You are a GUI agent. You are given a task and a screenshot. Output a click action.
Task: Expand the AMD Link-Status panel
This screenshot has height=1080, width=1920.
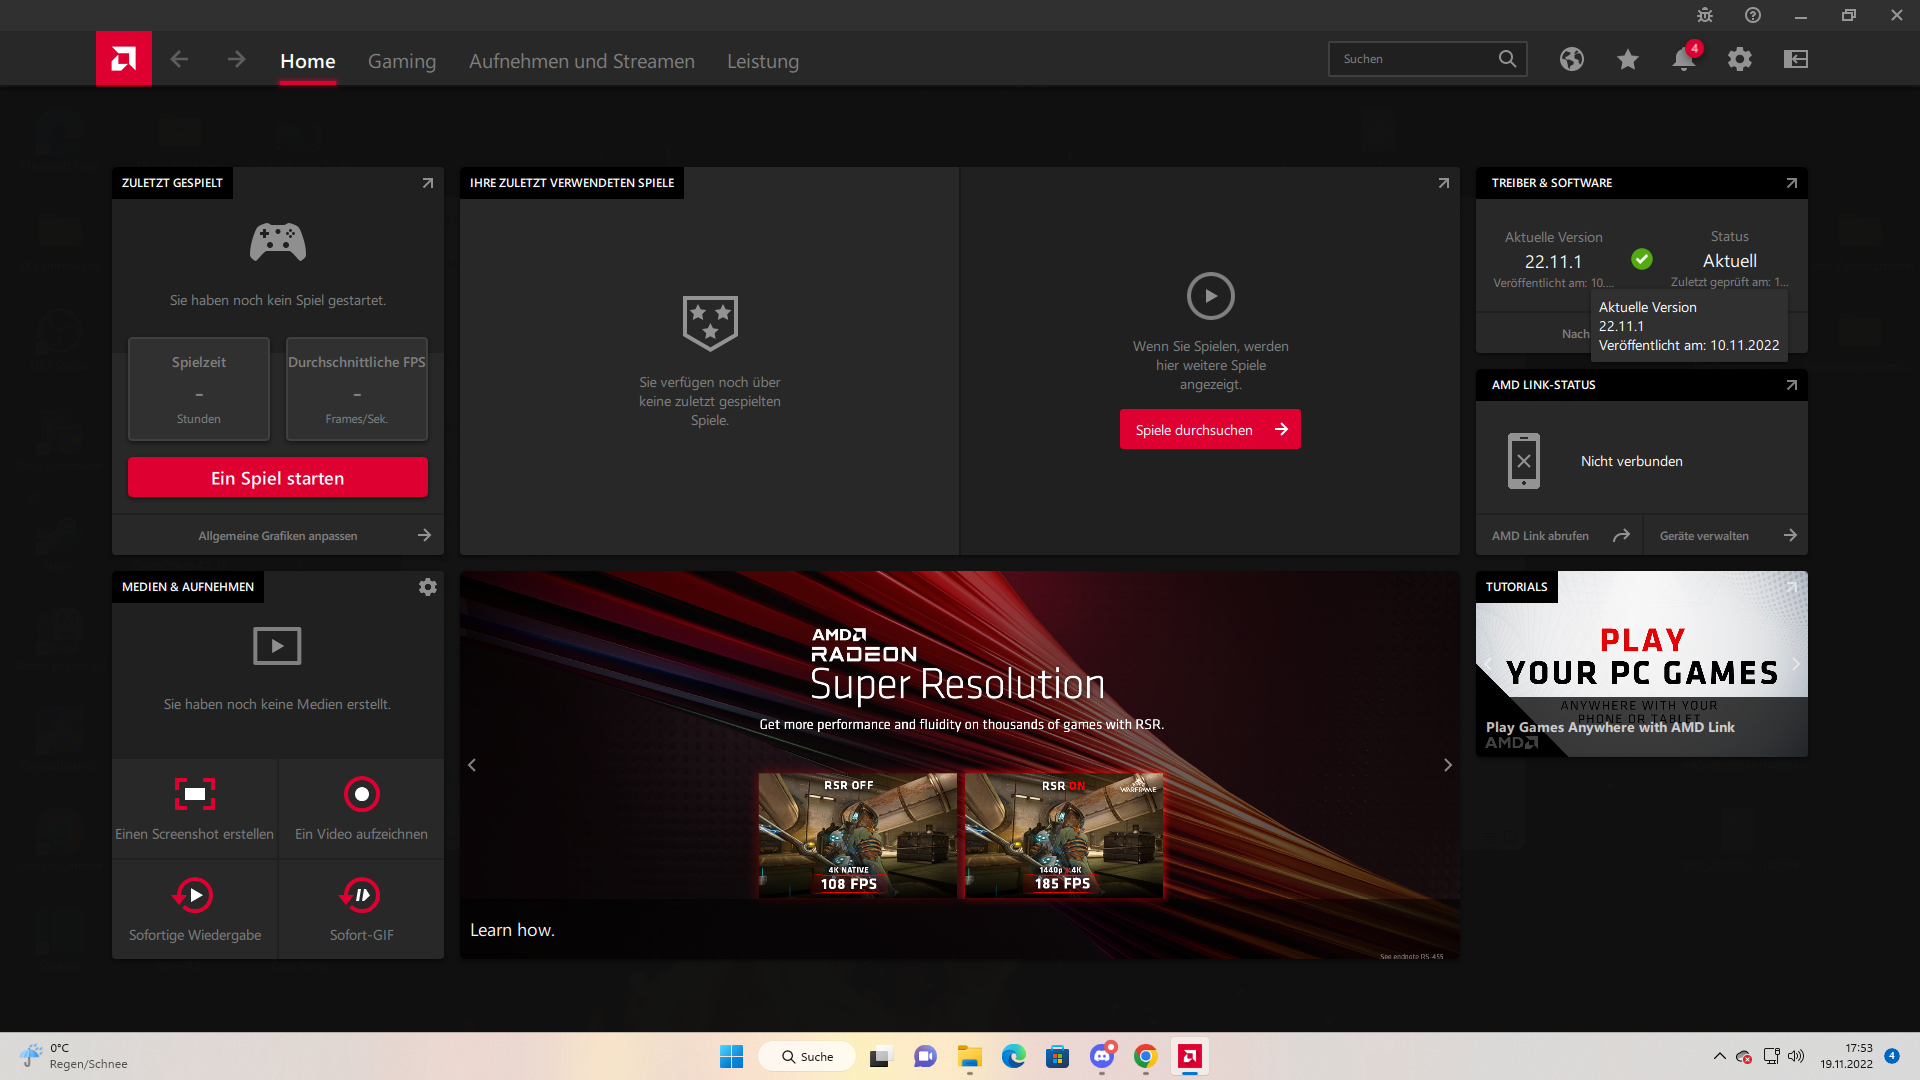tap(1791, 385)
